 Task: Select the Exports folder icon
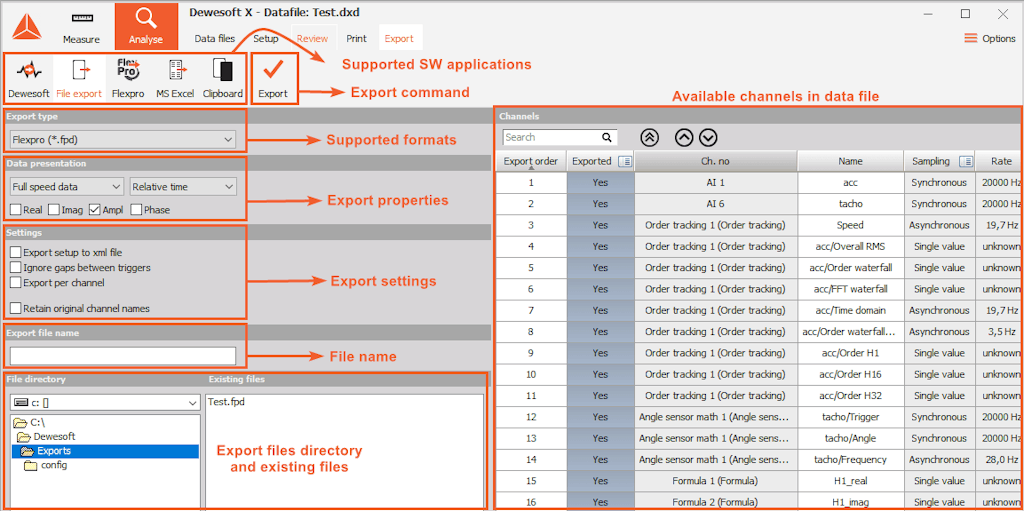coord(27,451)
